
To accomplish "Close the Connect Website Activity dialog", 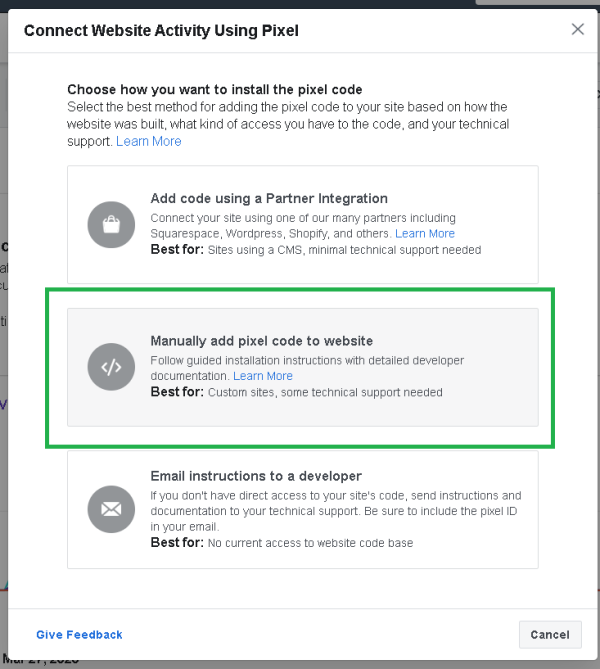I will 578,29.
